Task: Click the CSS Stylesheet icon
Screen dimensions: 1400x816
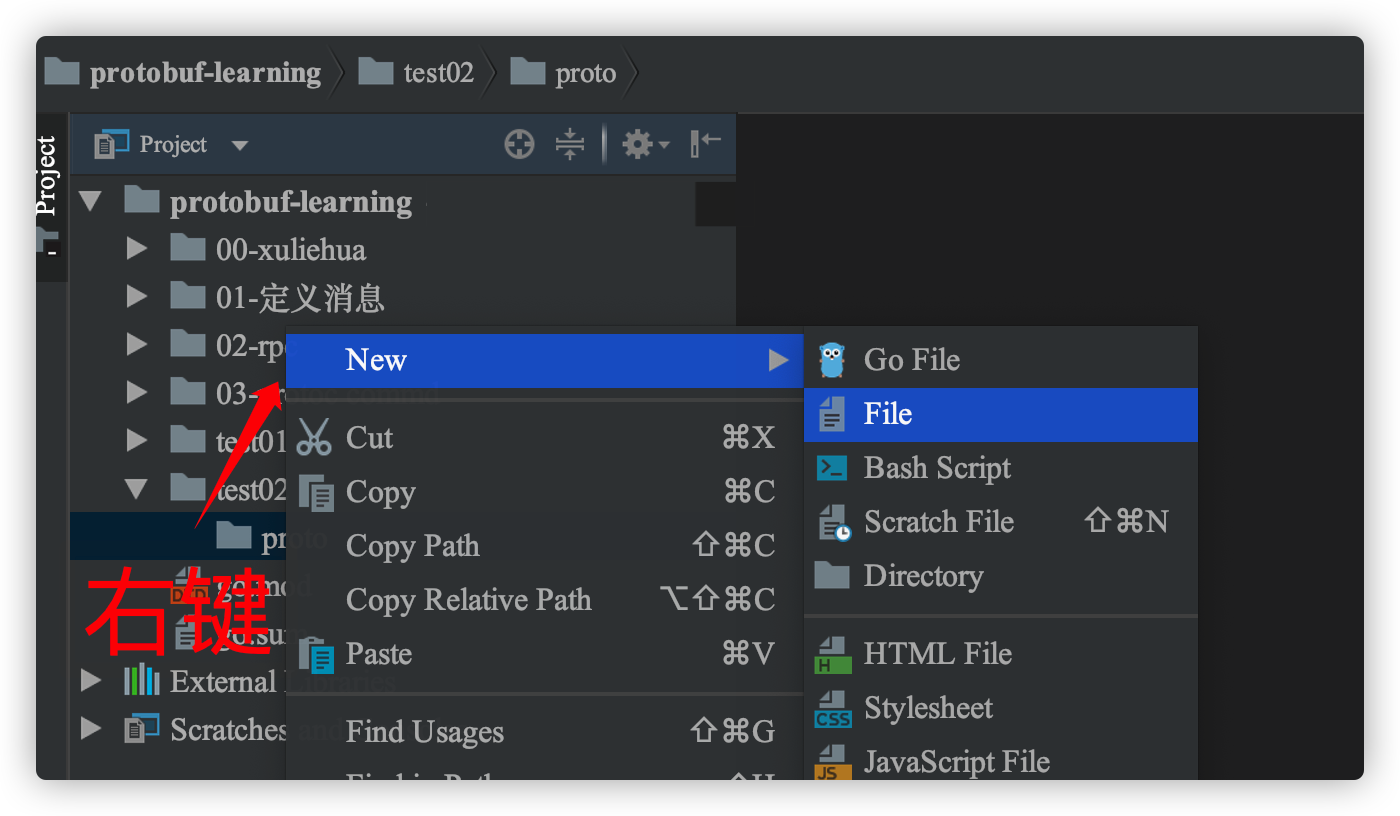Action: 831,708
